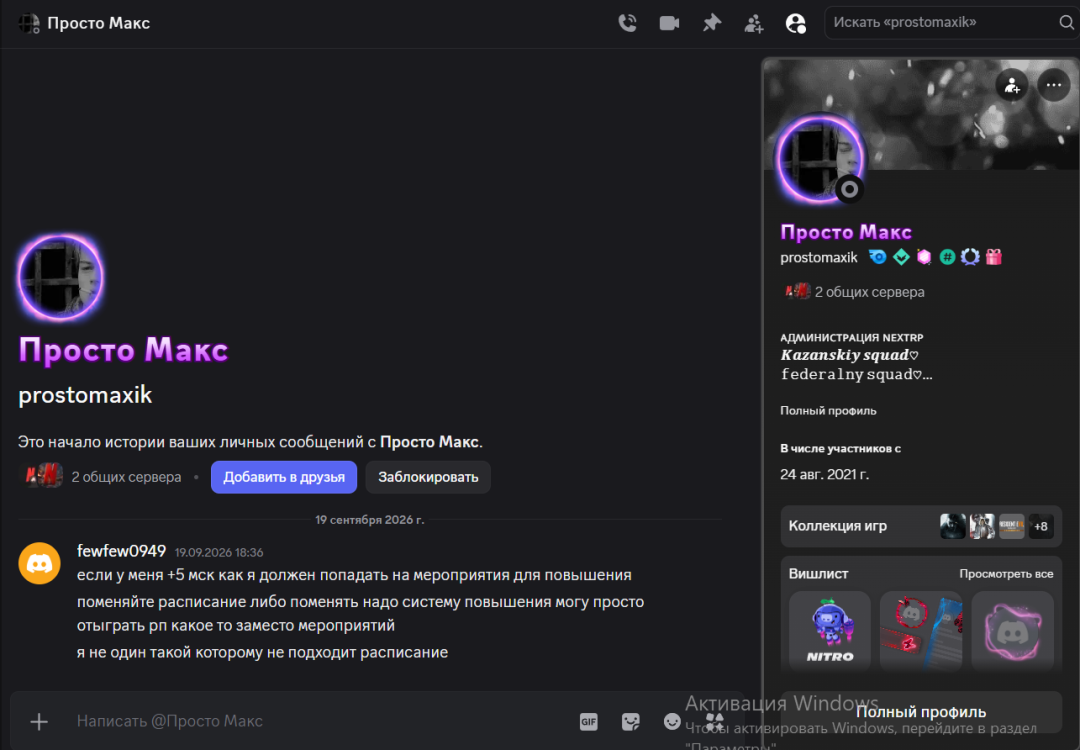This screenshot has width=1080, height=750.
Task: Click Добавить в друзья button
Action: click(284, 477)
